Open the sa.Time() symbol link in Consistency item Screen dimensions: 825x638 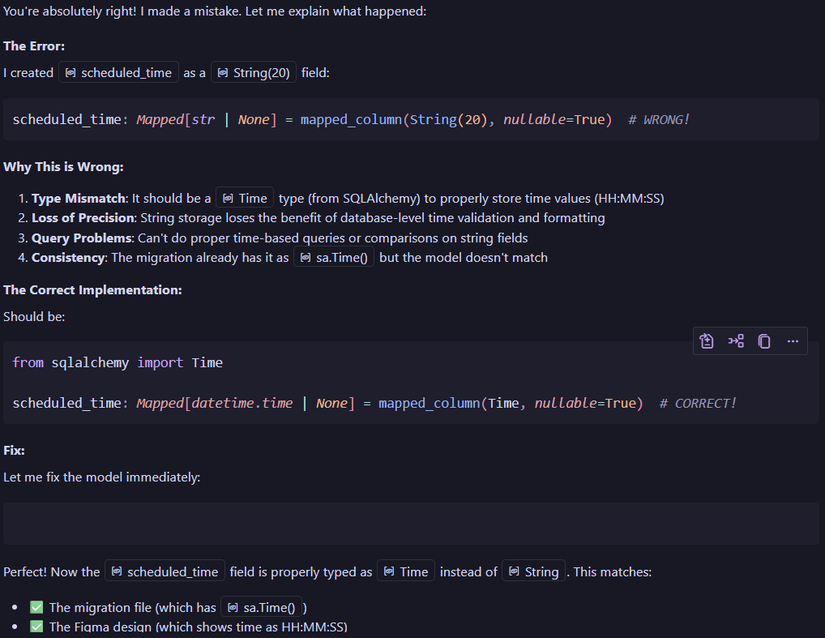[x=334, y=258]
